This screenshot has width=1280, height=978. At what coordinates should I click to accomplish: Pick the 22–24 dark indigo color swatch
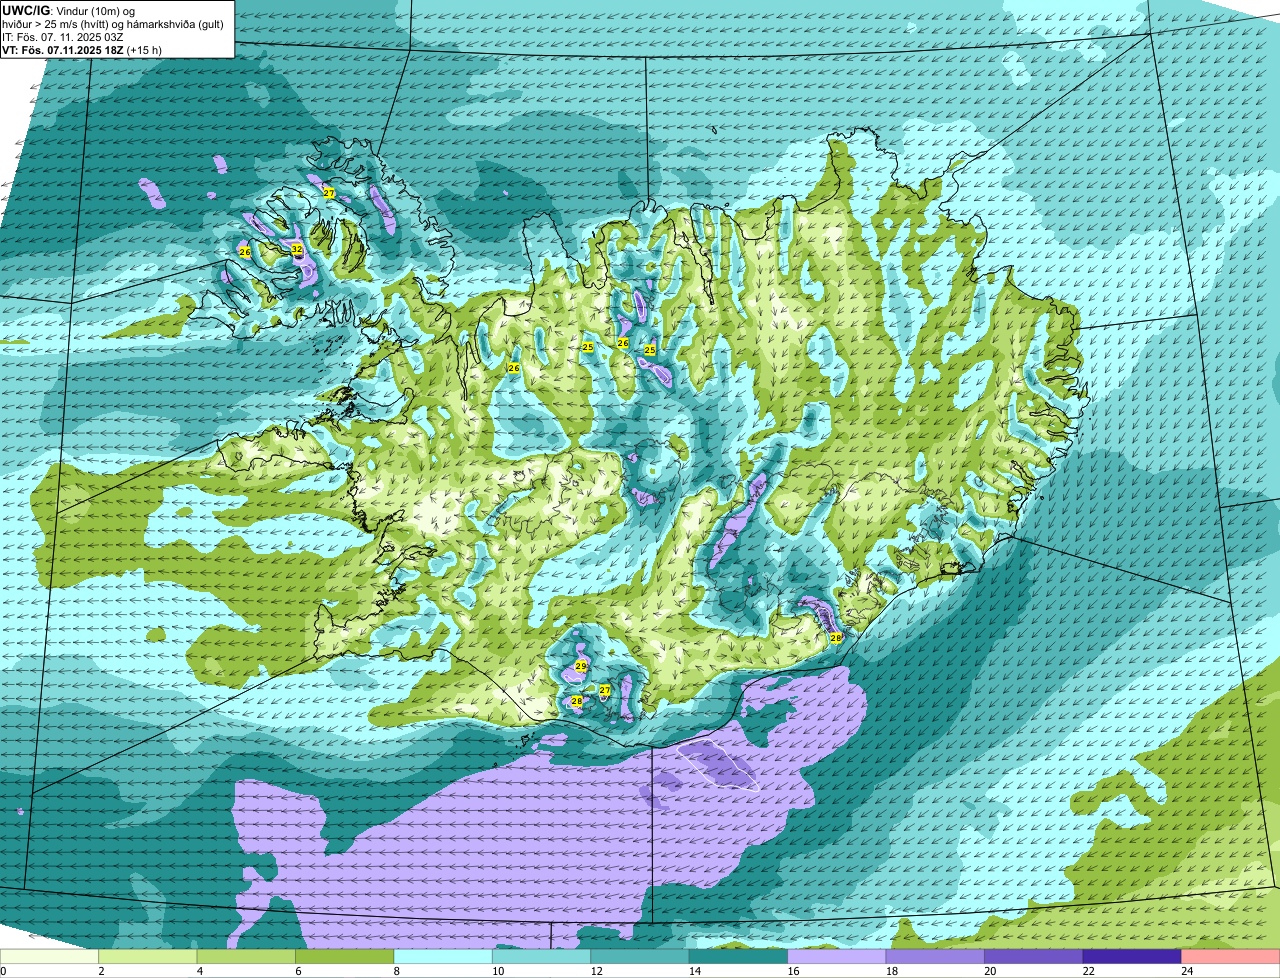pos(1131,957)
